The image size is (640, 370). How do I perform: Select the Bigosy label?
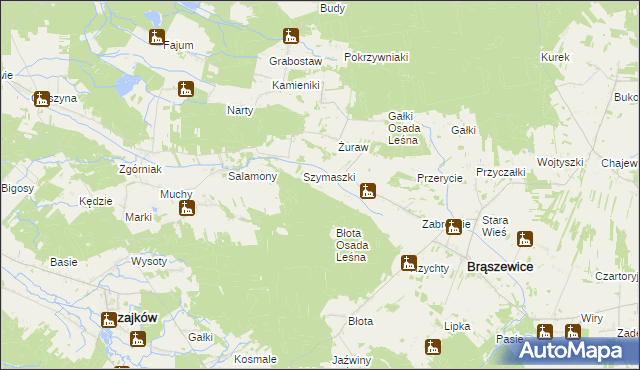pyautogui.click(x=18, y=188)
